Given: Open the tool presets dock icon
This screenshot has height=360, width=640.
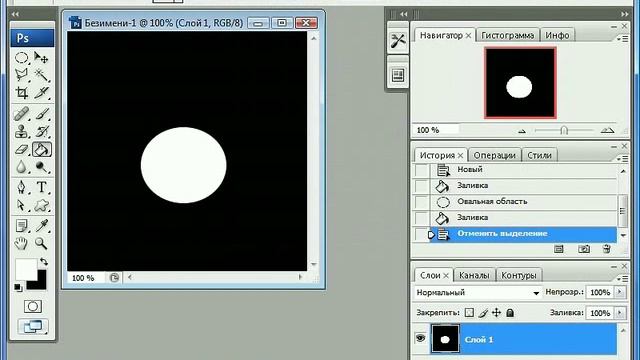Looking at the screenshot, I should point(398,41).
